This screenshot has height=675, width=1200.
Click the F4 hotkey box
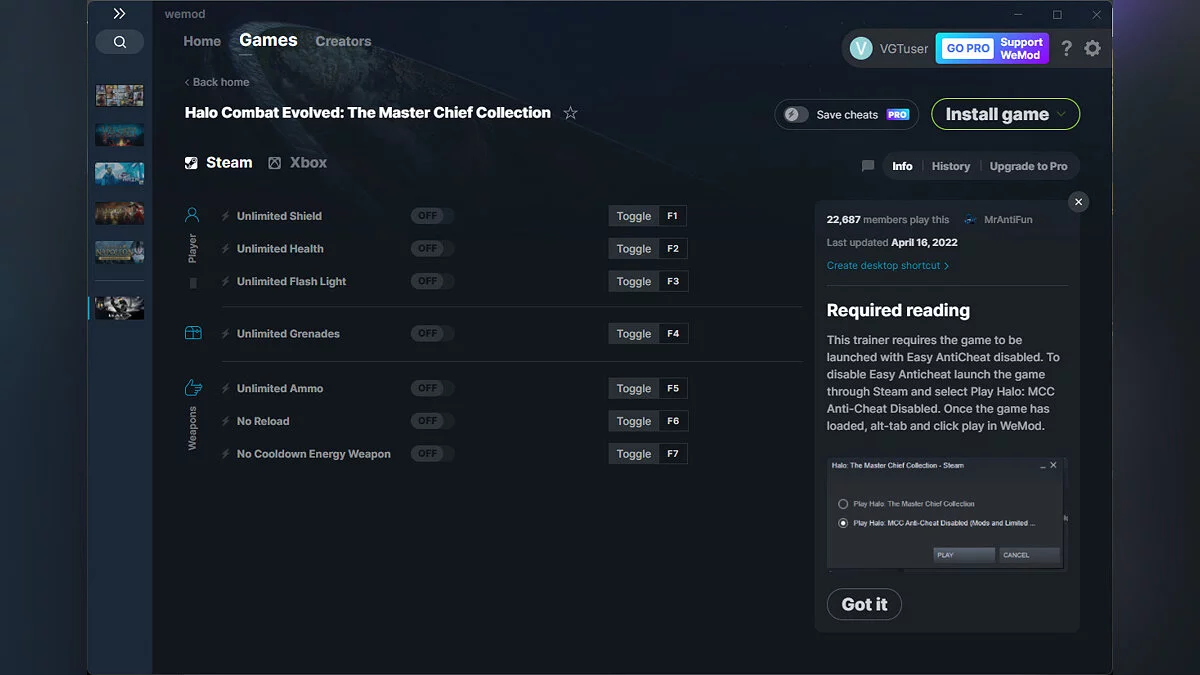pyautogui.click(x=673, y=334)
